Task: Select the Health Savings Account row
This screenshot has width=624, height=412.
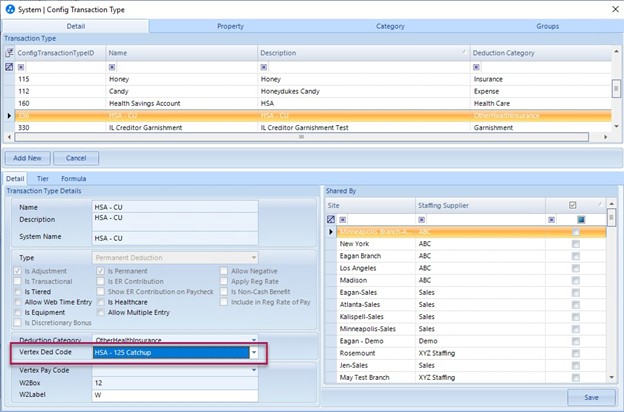Action: [x=313, y=103]
